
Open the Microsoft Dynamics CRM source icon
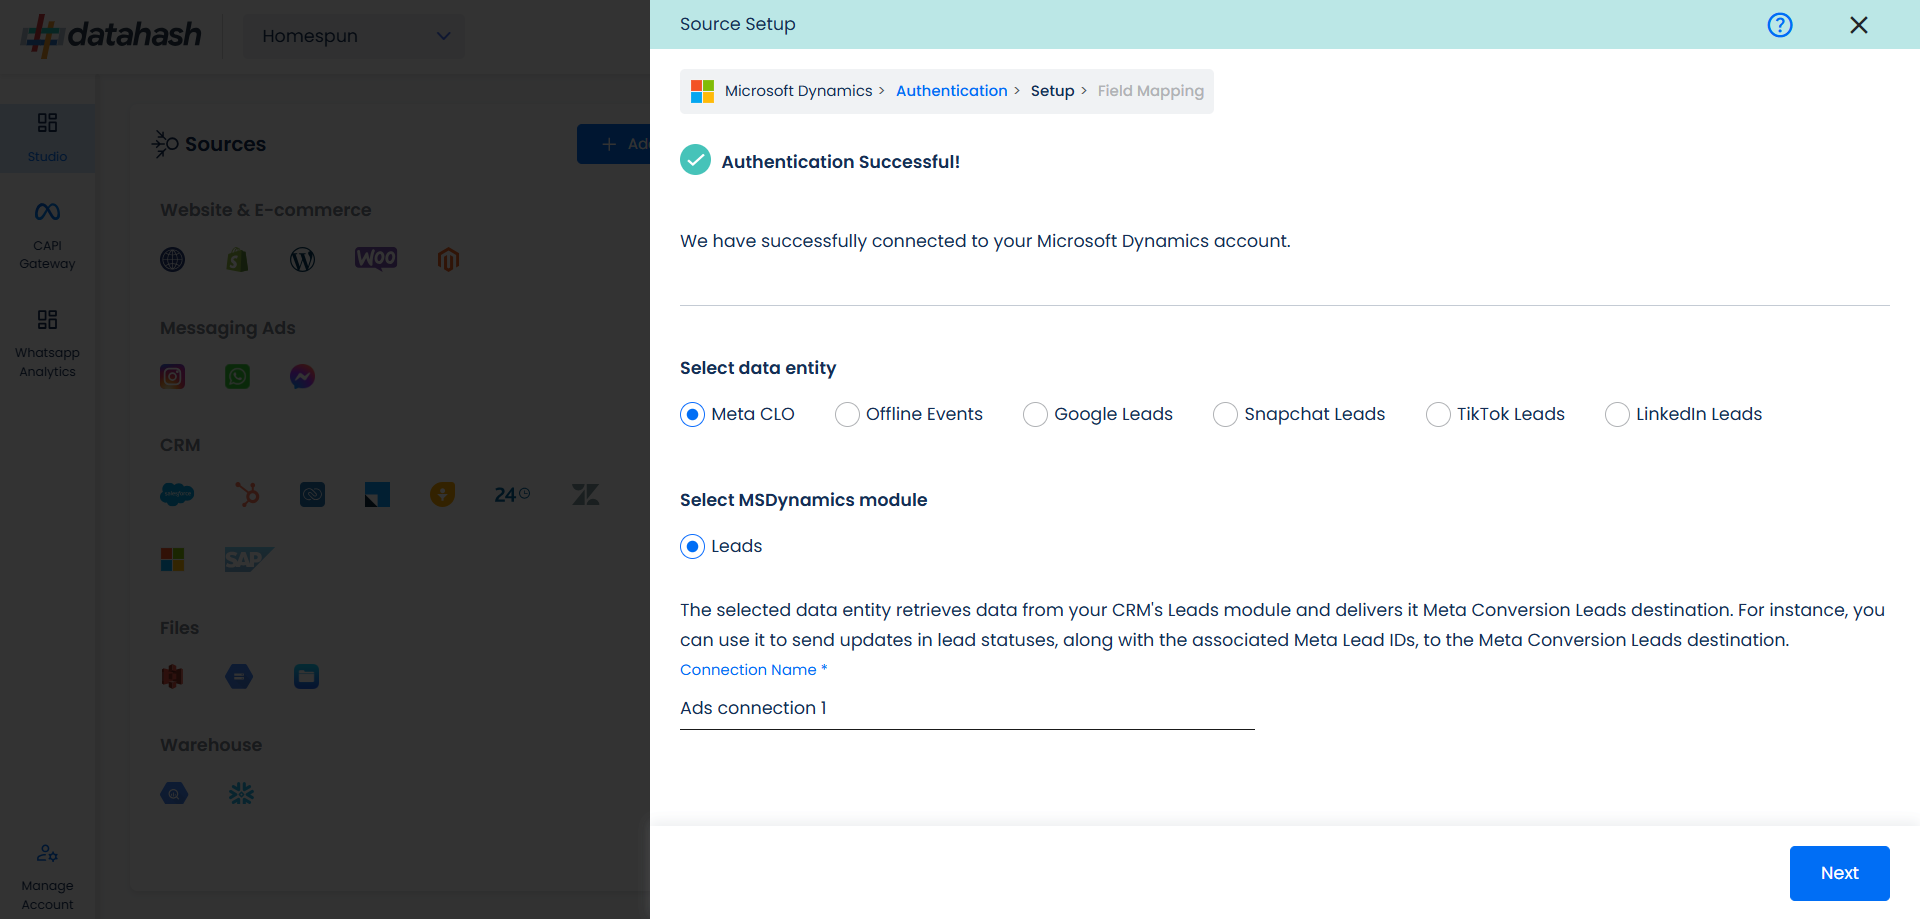pos(172,559)
